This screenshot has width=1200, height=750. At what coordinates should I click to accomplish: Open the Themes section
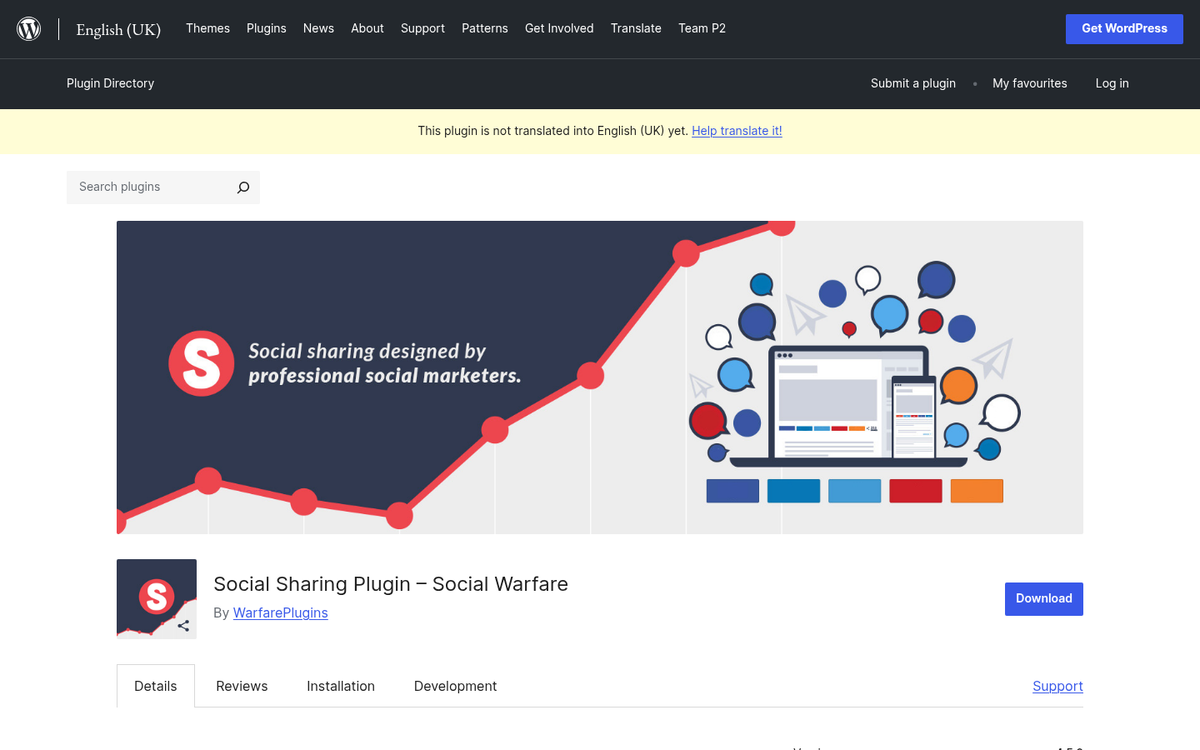207,28
